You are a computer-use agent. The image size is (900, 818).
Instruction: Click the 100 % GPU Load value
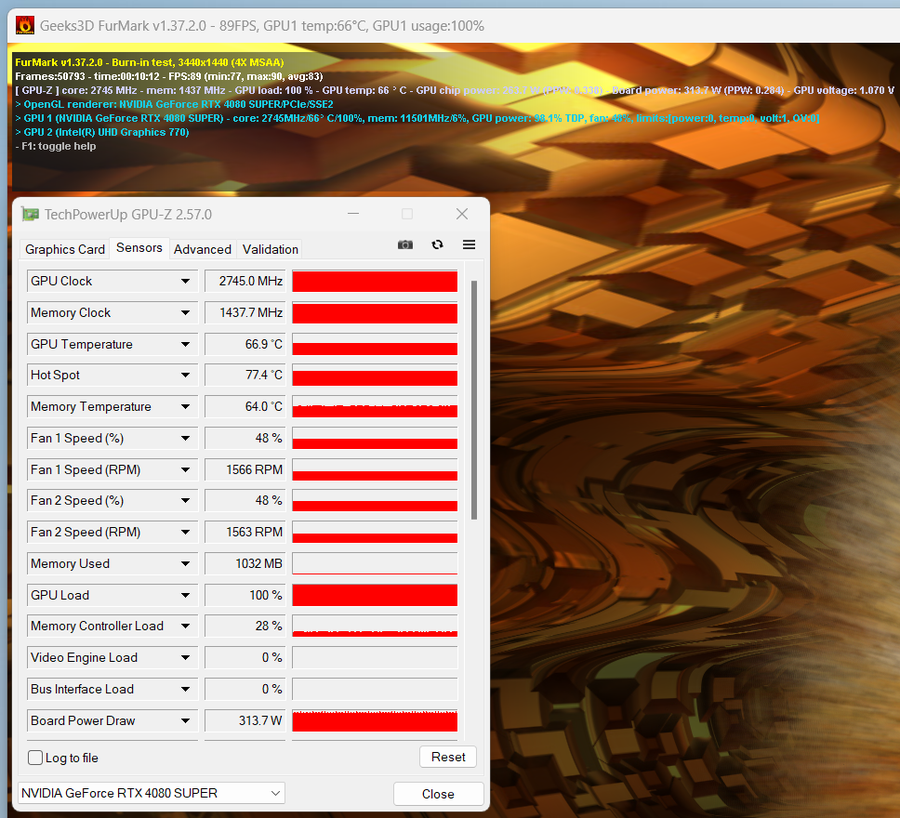pos(245,595)
